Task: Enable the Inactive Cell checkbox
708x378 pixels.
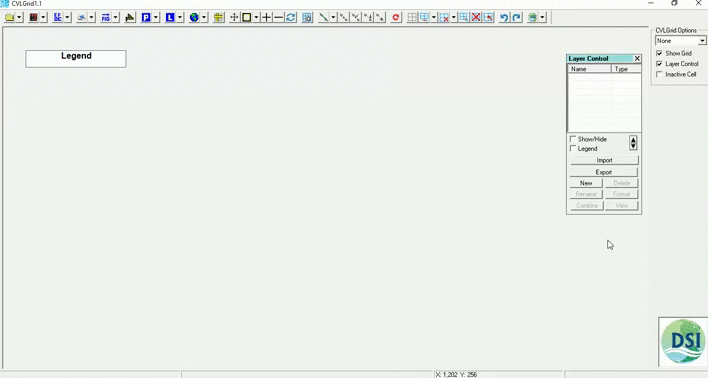Action: (659, 74)
